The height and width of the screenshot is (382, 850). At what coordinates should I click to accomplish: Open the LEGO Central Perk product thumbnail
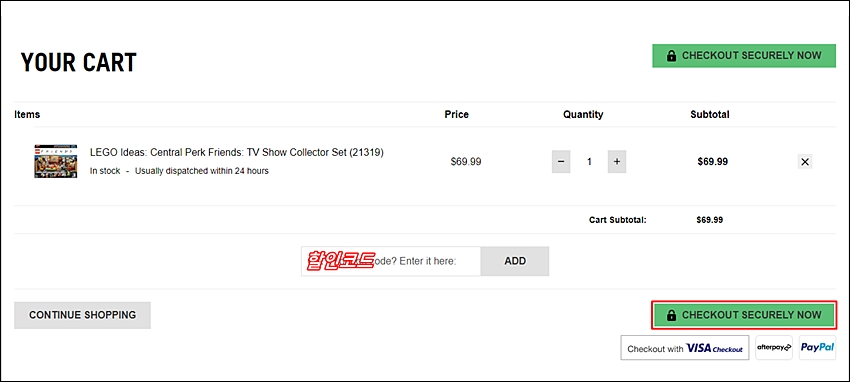56,161
